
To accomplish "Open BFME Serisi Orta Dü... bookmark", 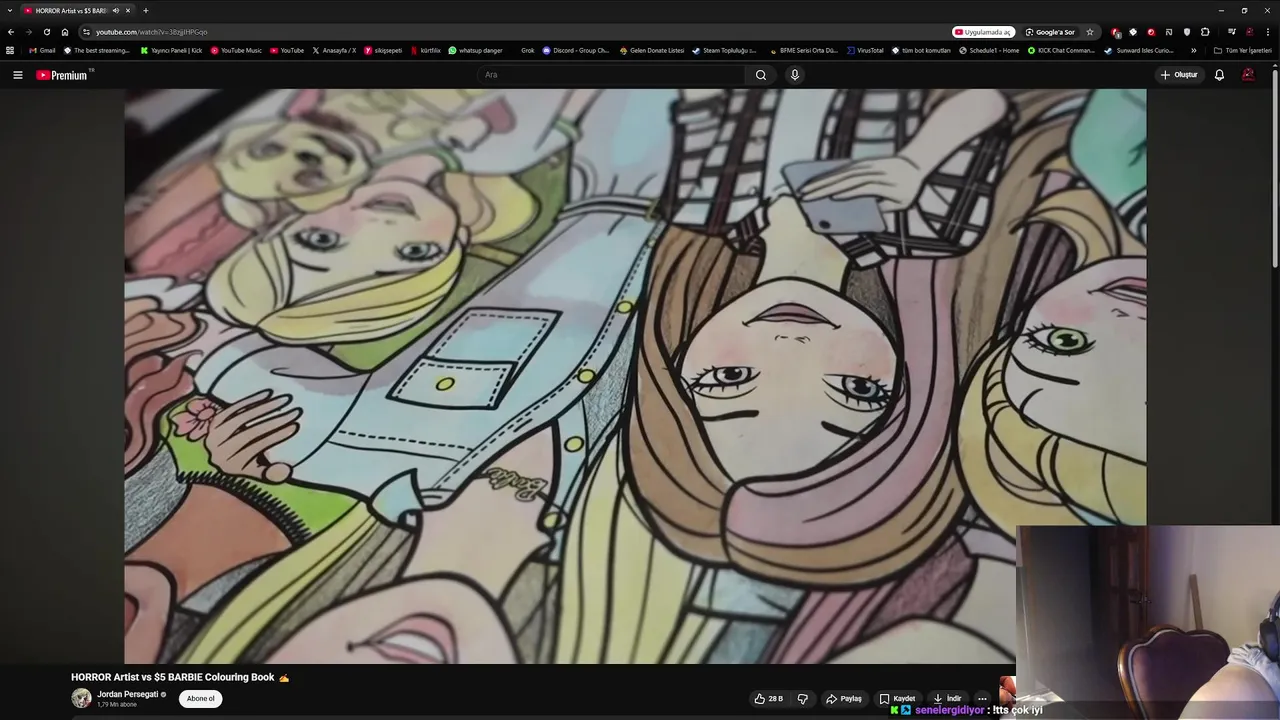I will pyautogui.click(x=804, y=50).
